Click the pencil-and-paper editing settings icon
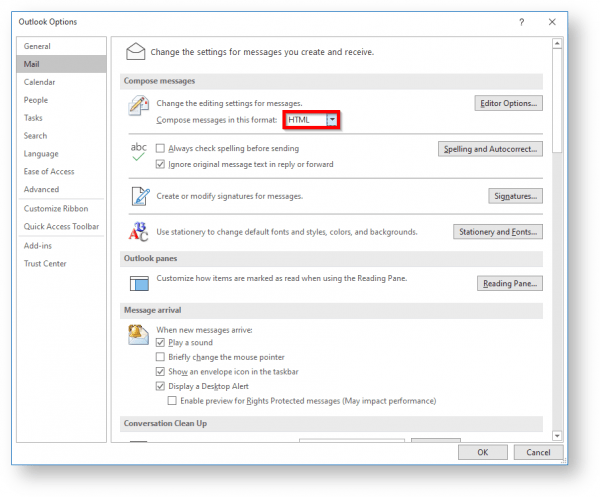The height and width of the screenshot is (497, 600). point(138,106)
